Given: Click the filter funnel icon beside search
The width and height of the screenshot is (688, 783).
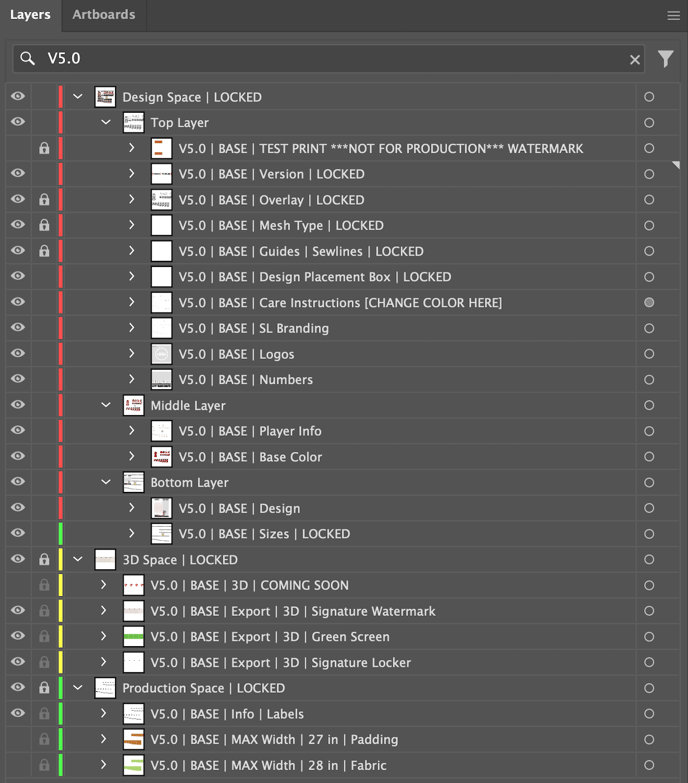Looking at the screenshot, I should coord(666,59).
